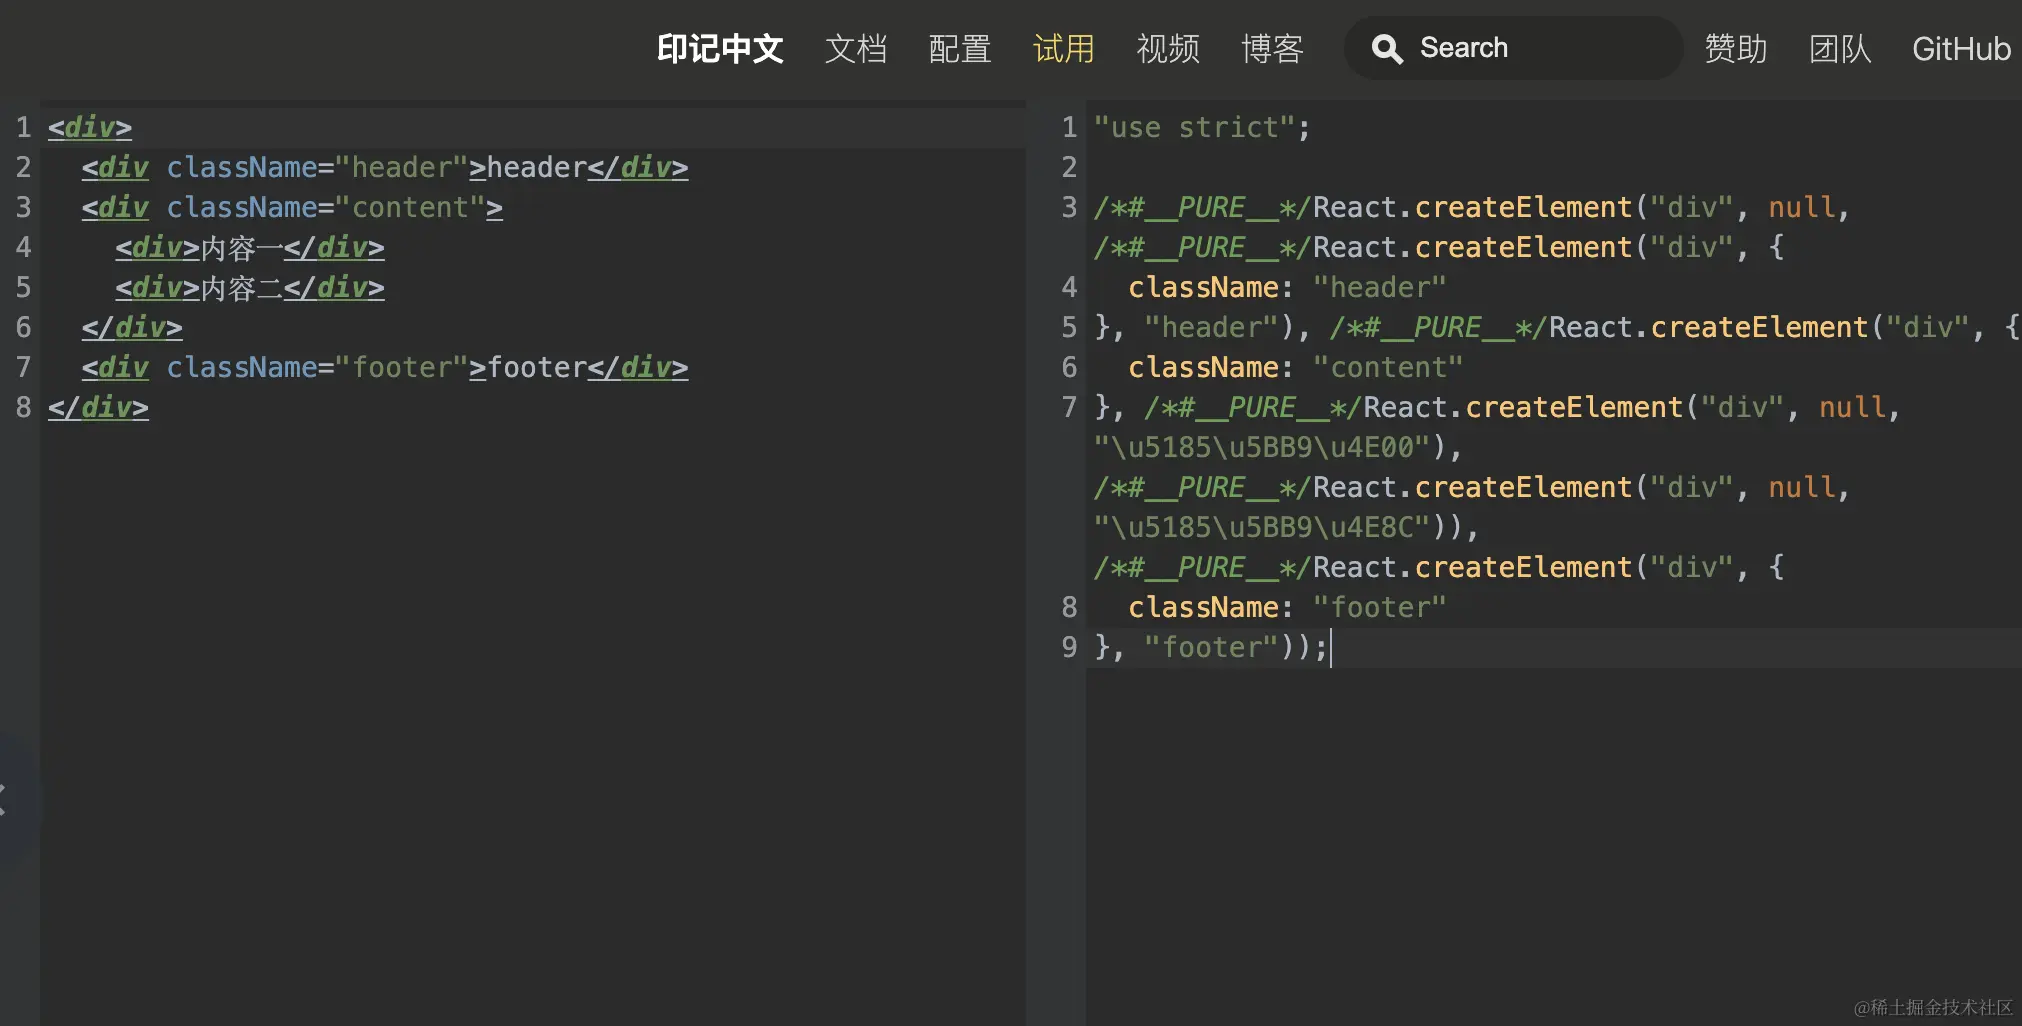Open the 配置 navigation item
Screen dimensions: 2022x1026
click(x=959, y=49)
